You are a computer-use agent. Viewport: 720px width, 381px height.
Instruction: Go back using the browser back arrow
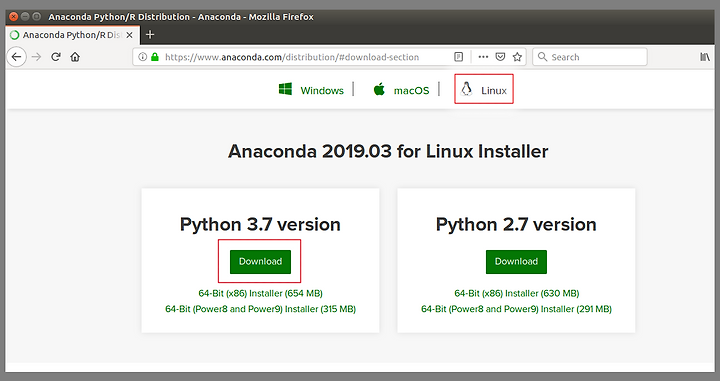pyautogui.click(x=16, y=57)
